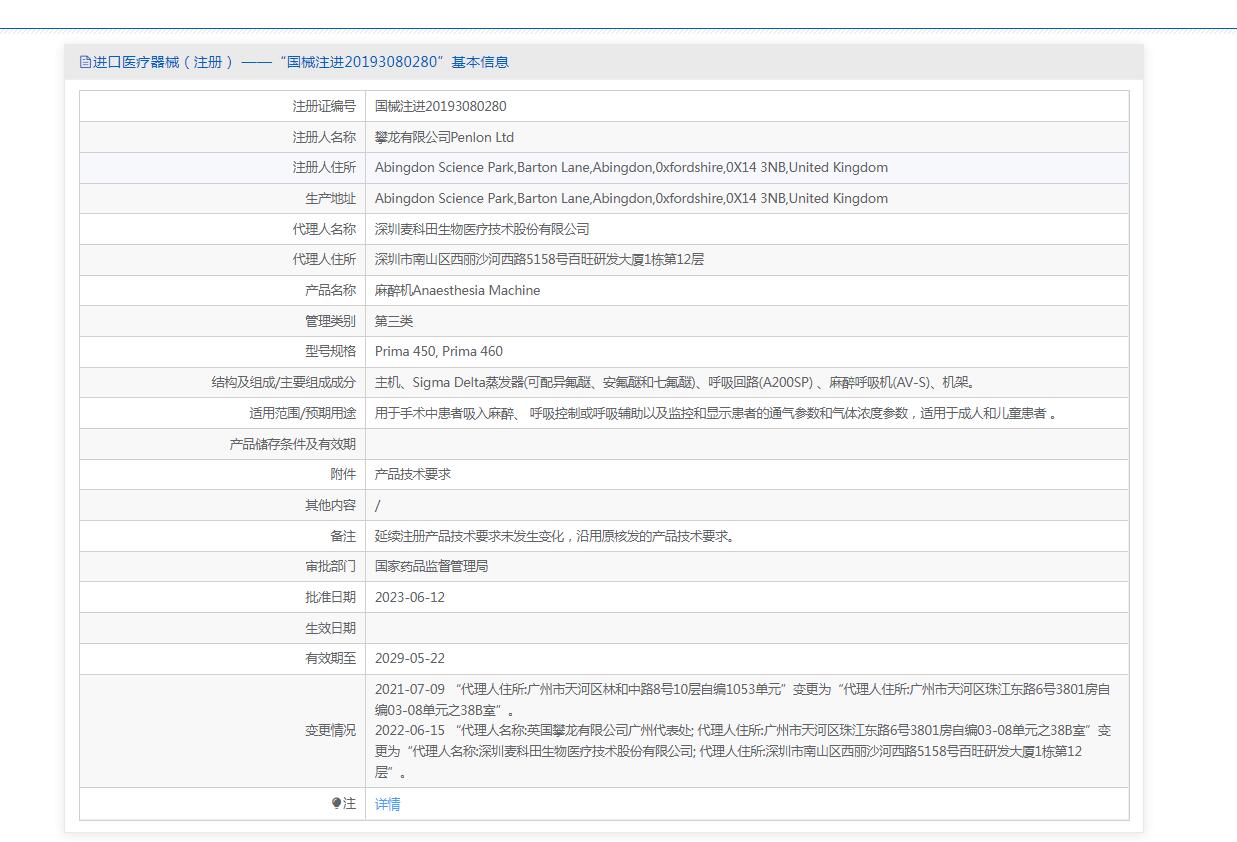Click registrant name 攀龙有限公司Penlon Ltd
The image size is (1237, 842).
click(x=444, y=137)
